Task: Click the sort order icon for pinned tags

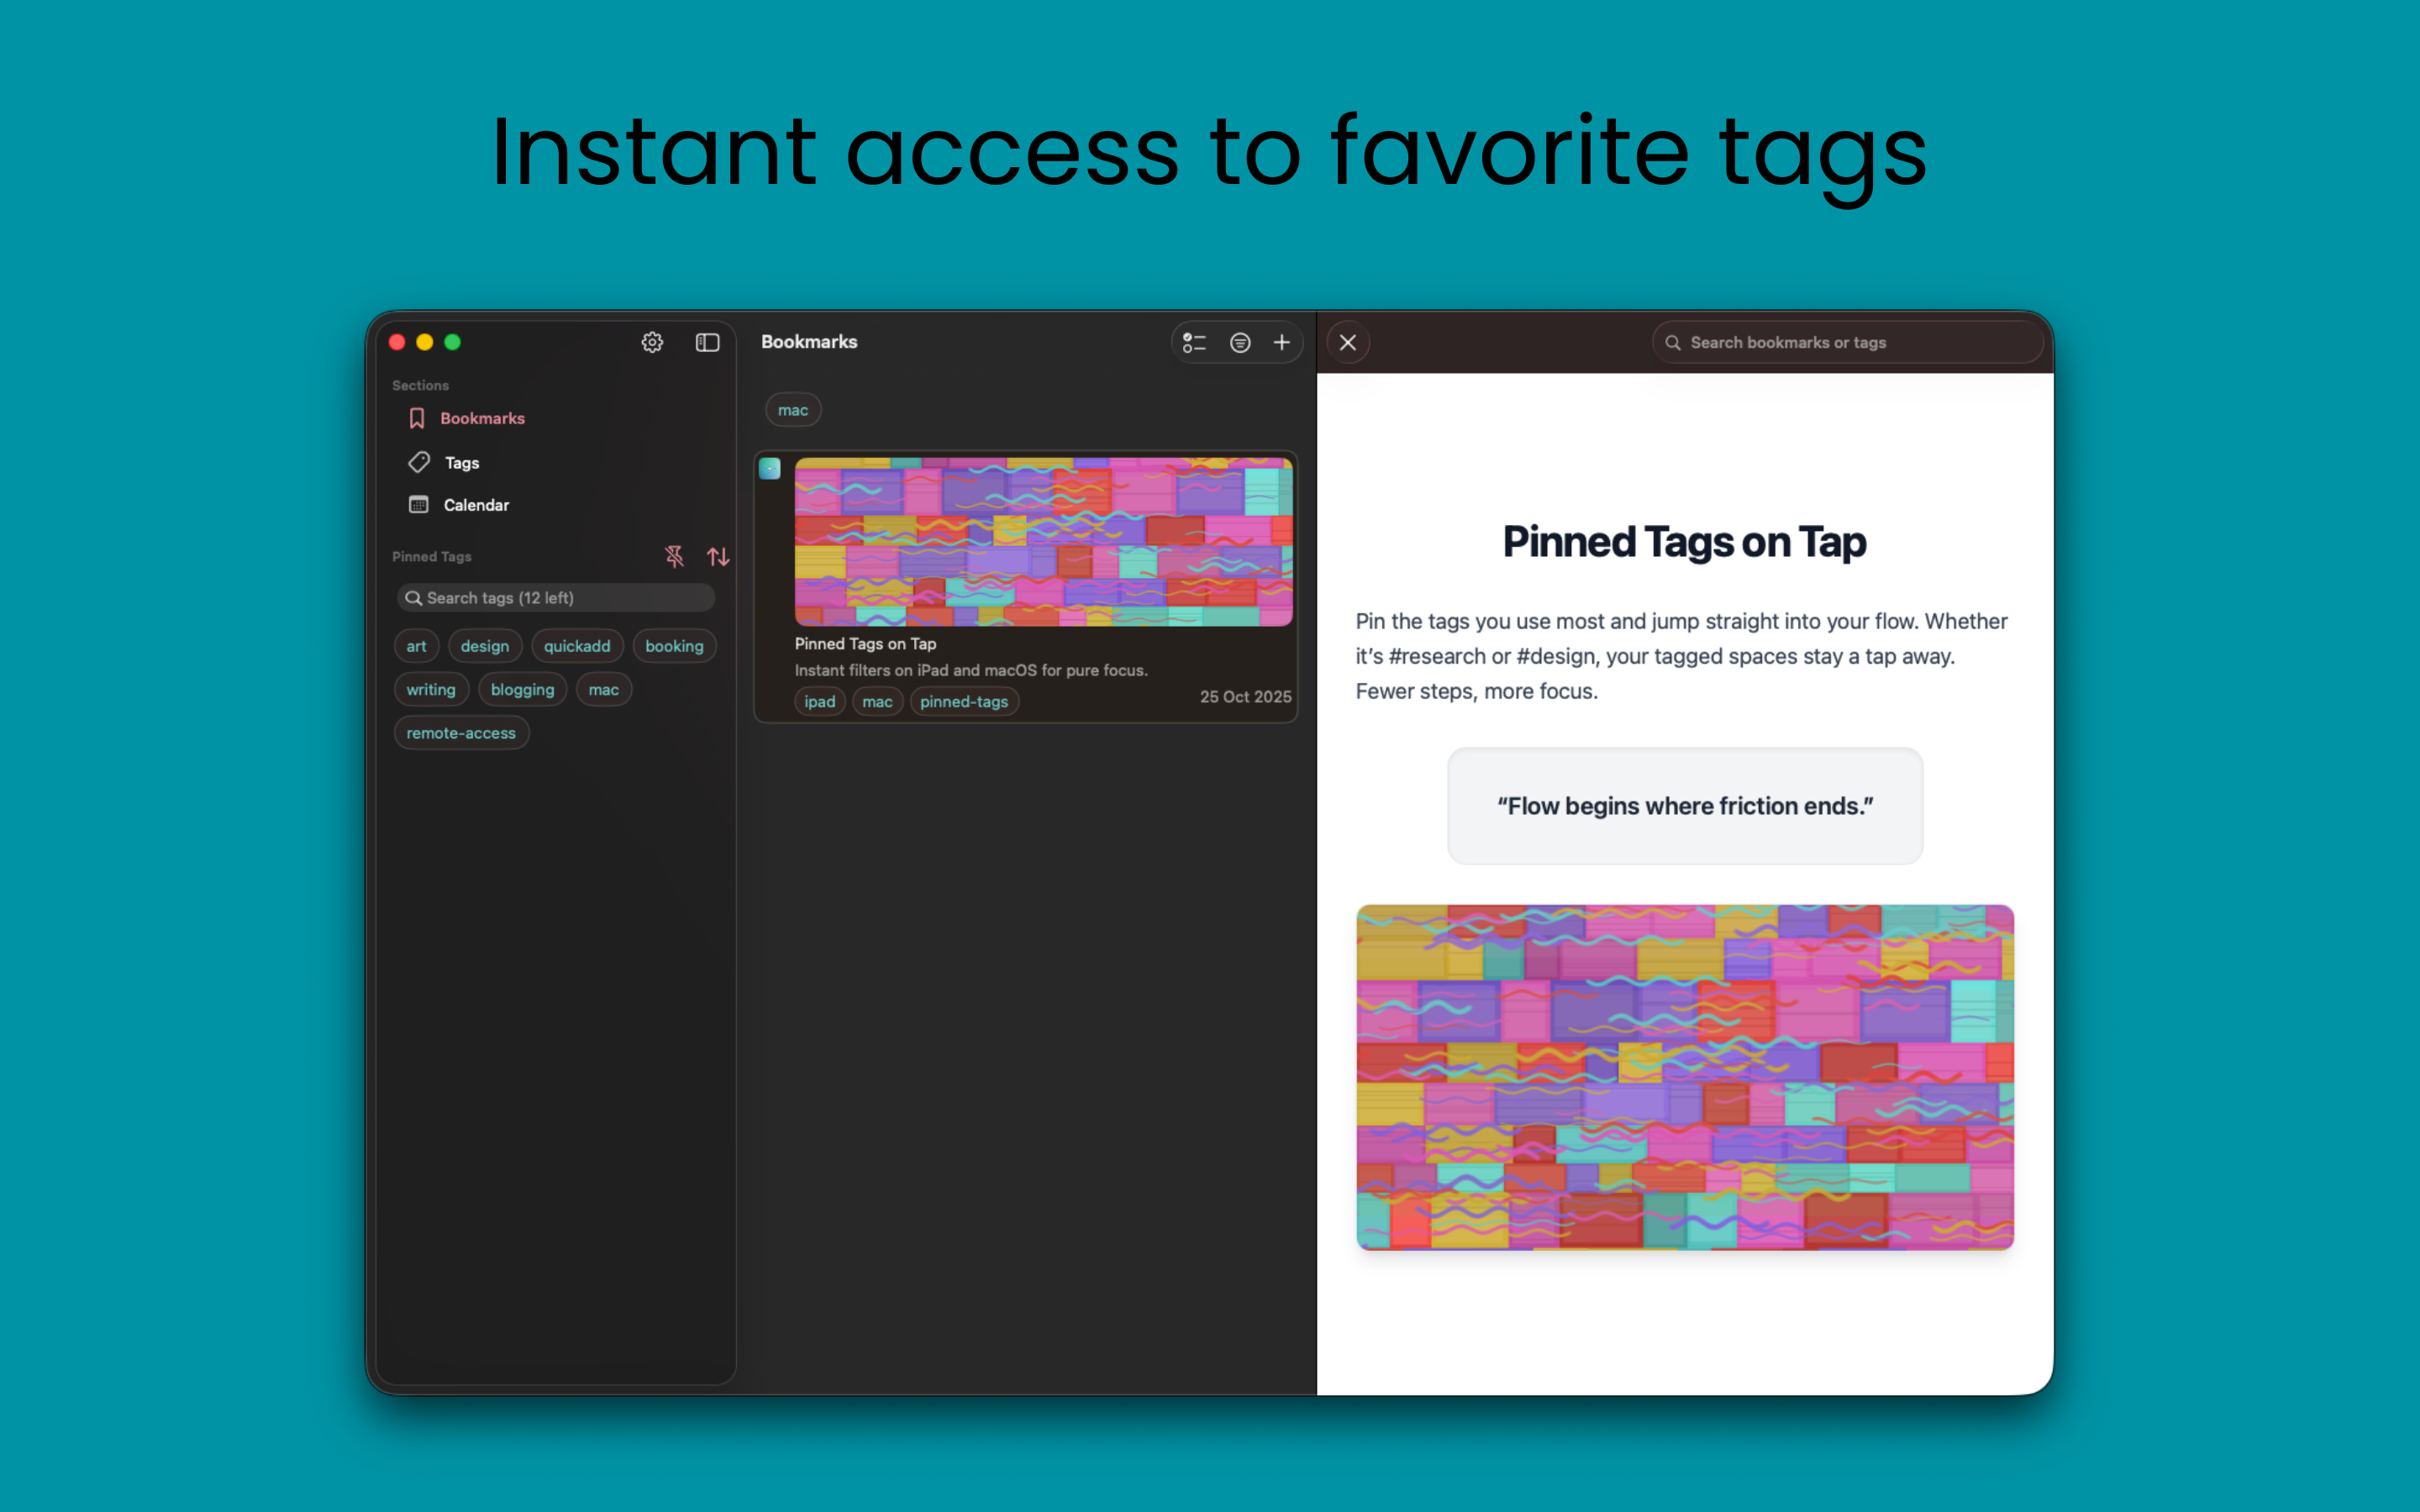Action: click(718, 557)
